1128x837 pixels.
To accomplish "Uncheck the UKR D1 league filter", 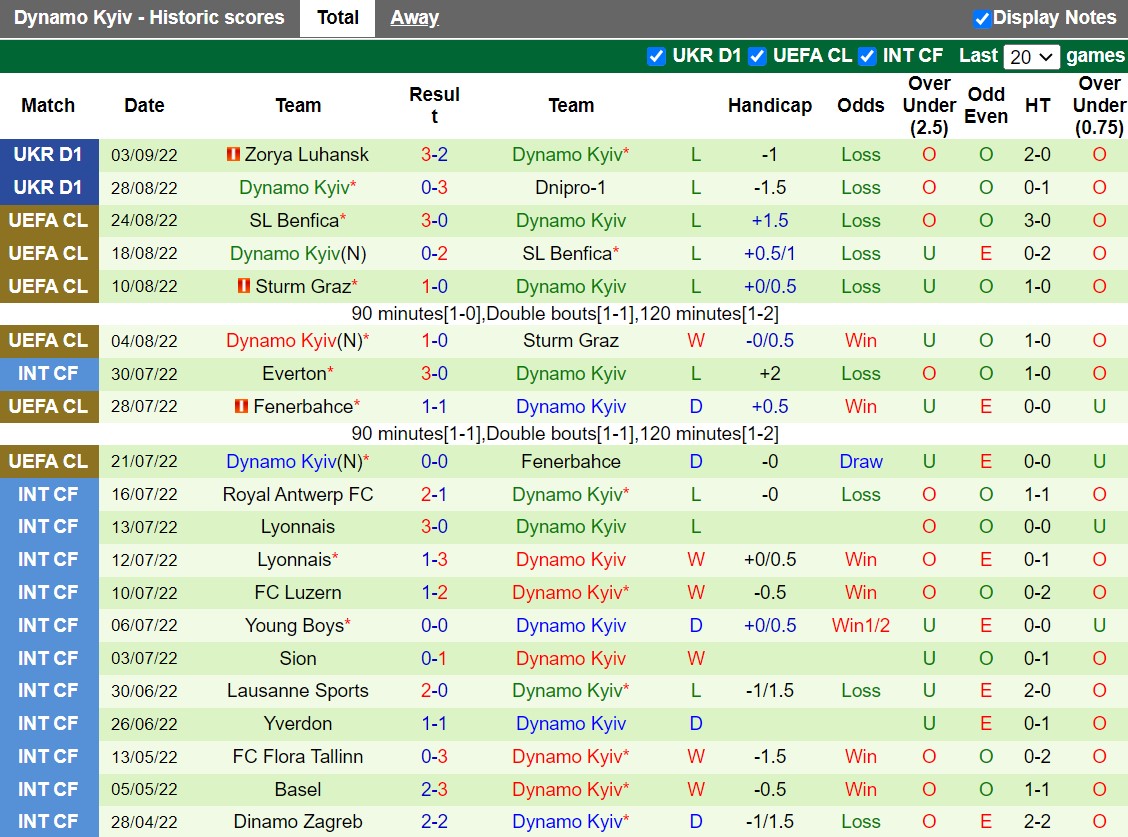I will click(x=656, y=56).
